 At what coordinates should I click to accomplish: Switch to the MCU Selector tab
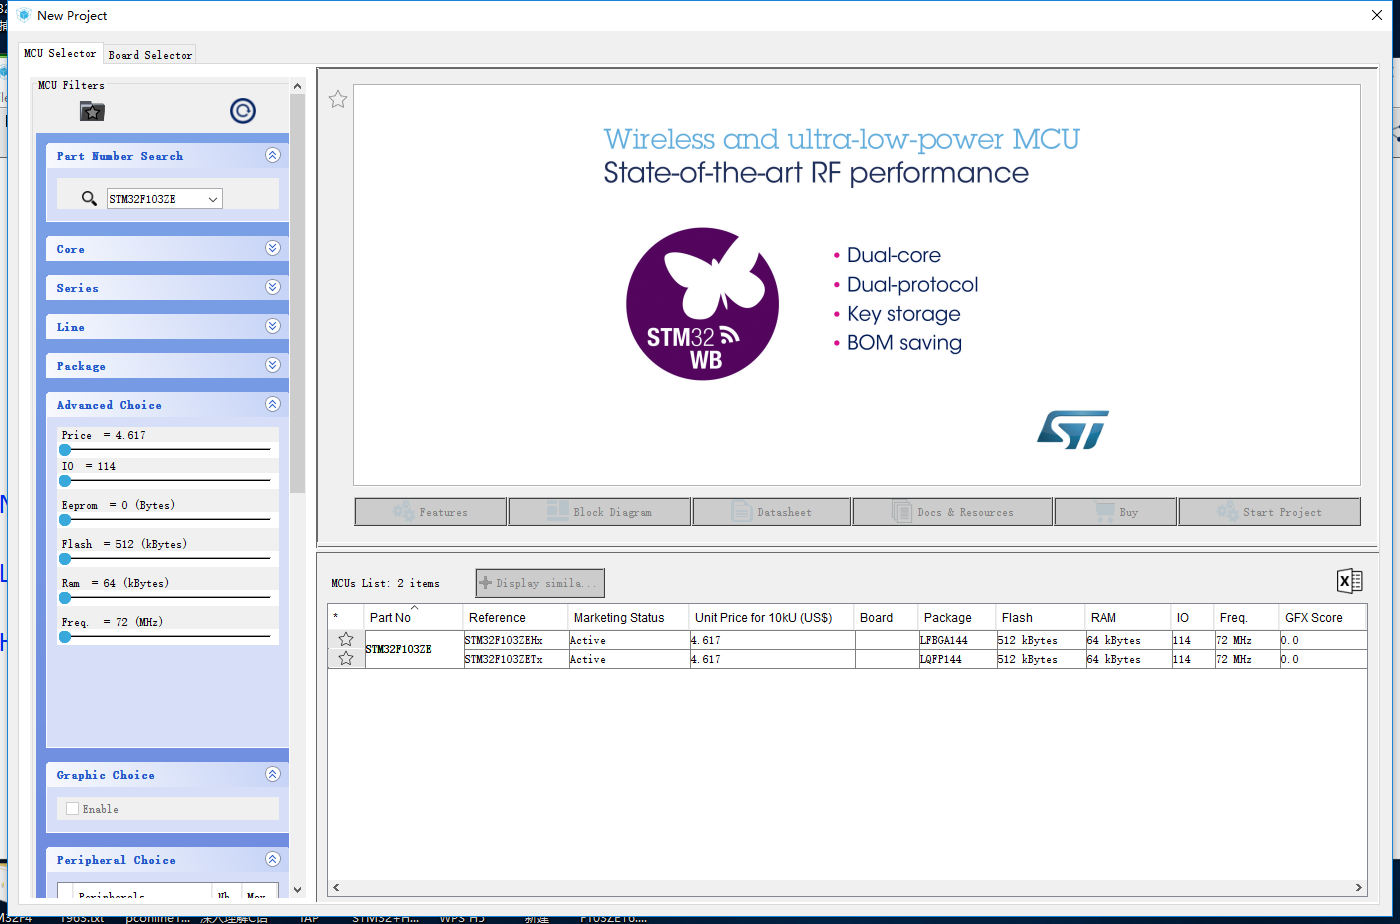[x=61, y=53]
